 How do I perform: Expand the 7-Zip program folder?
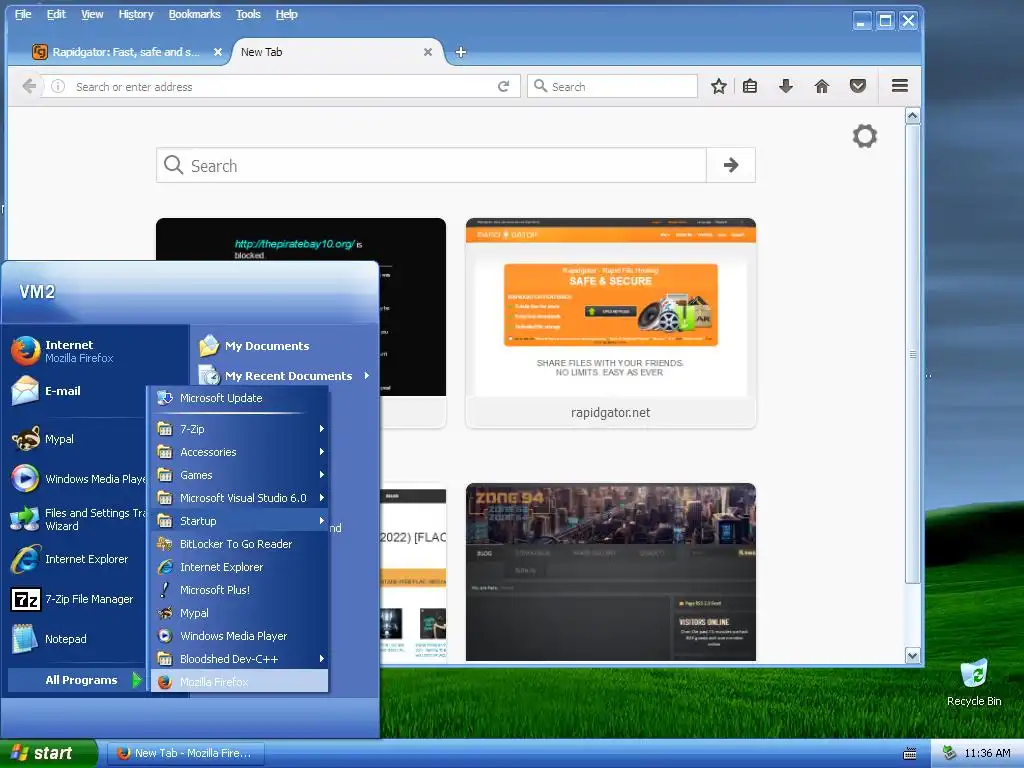point(239,429)
